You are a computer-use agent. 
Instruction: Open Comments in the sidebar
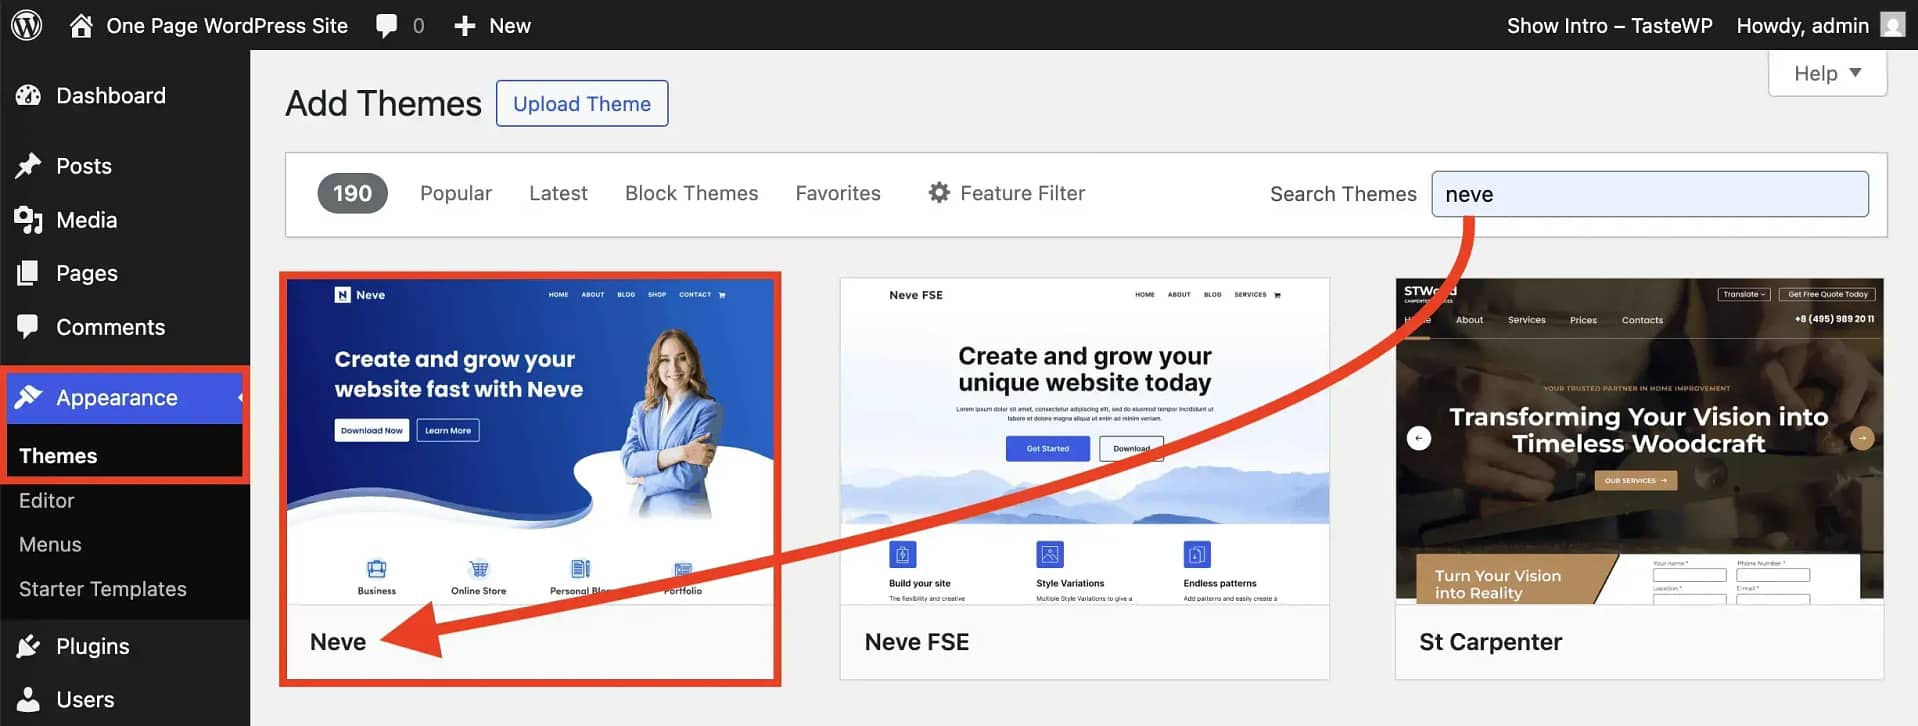[x=110, y=327]
